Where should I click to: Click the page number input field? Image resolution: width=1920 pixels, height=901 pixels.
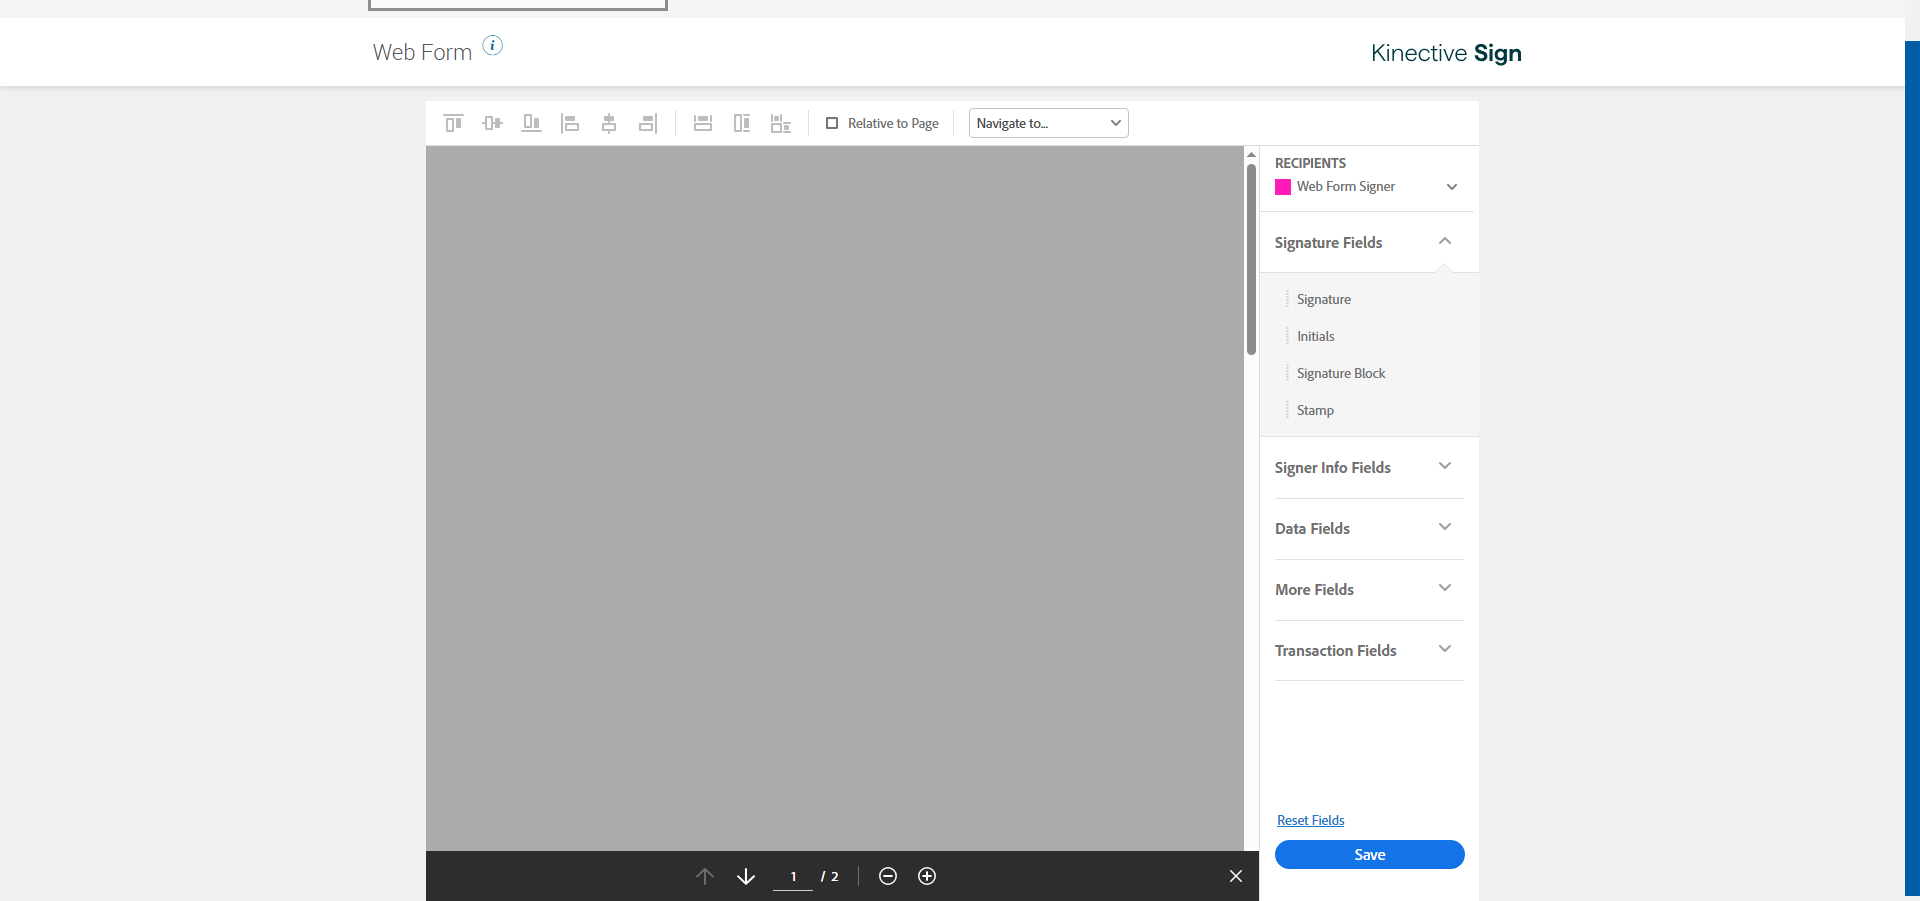[x=793, y=876]
